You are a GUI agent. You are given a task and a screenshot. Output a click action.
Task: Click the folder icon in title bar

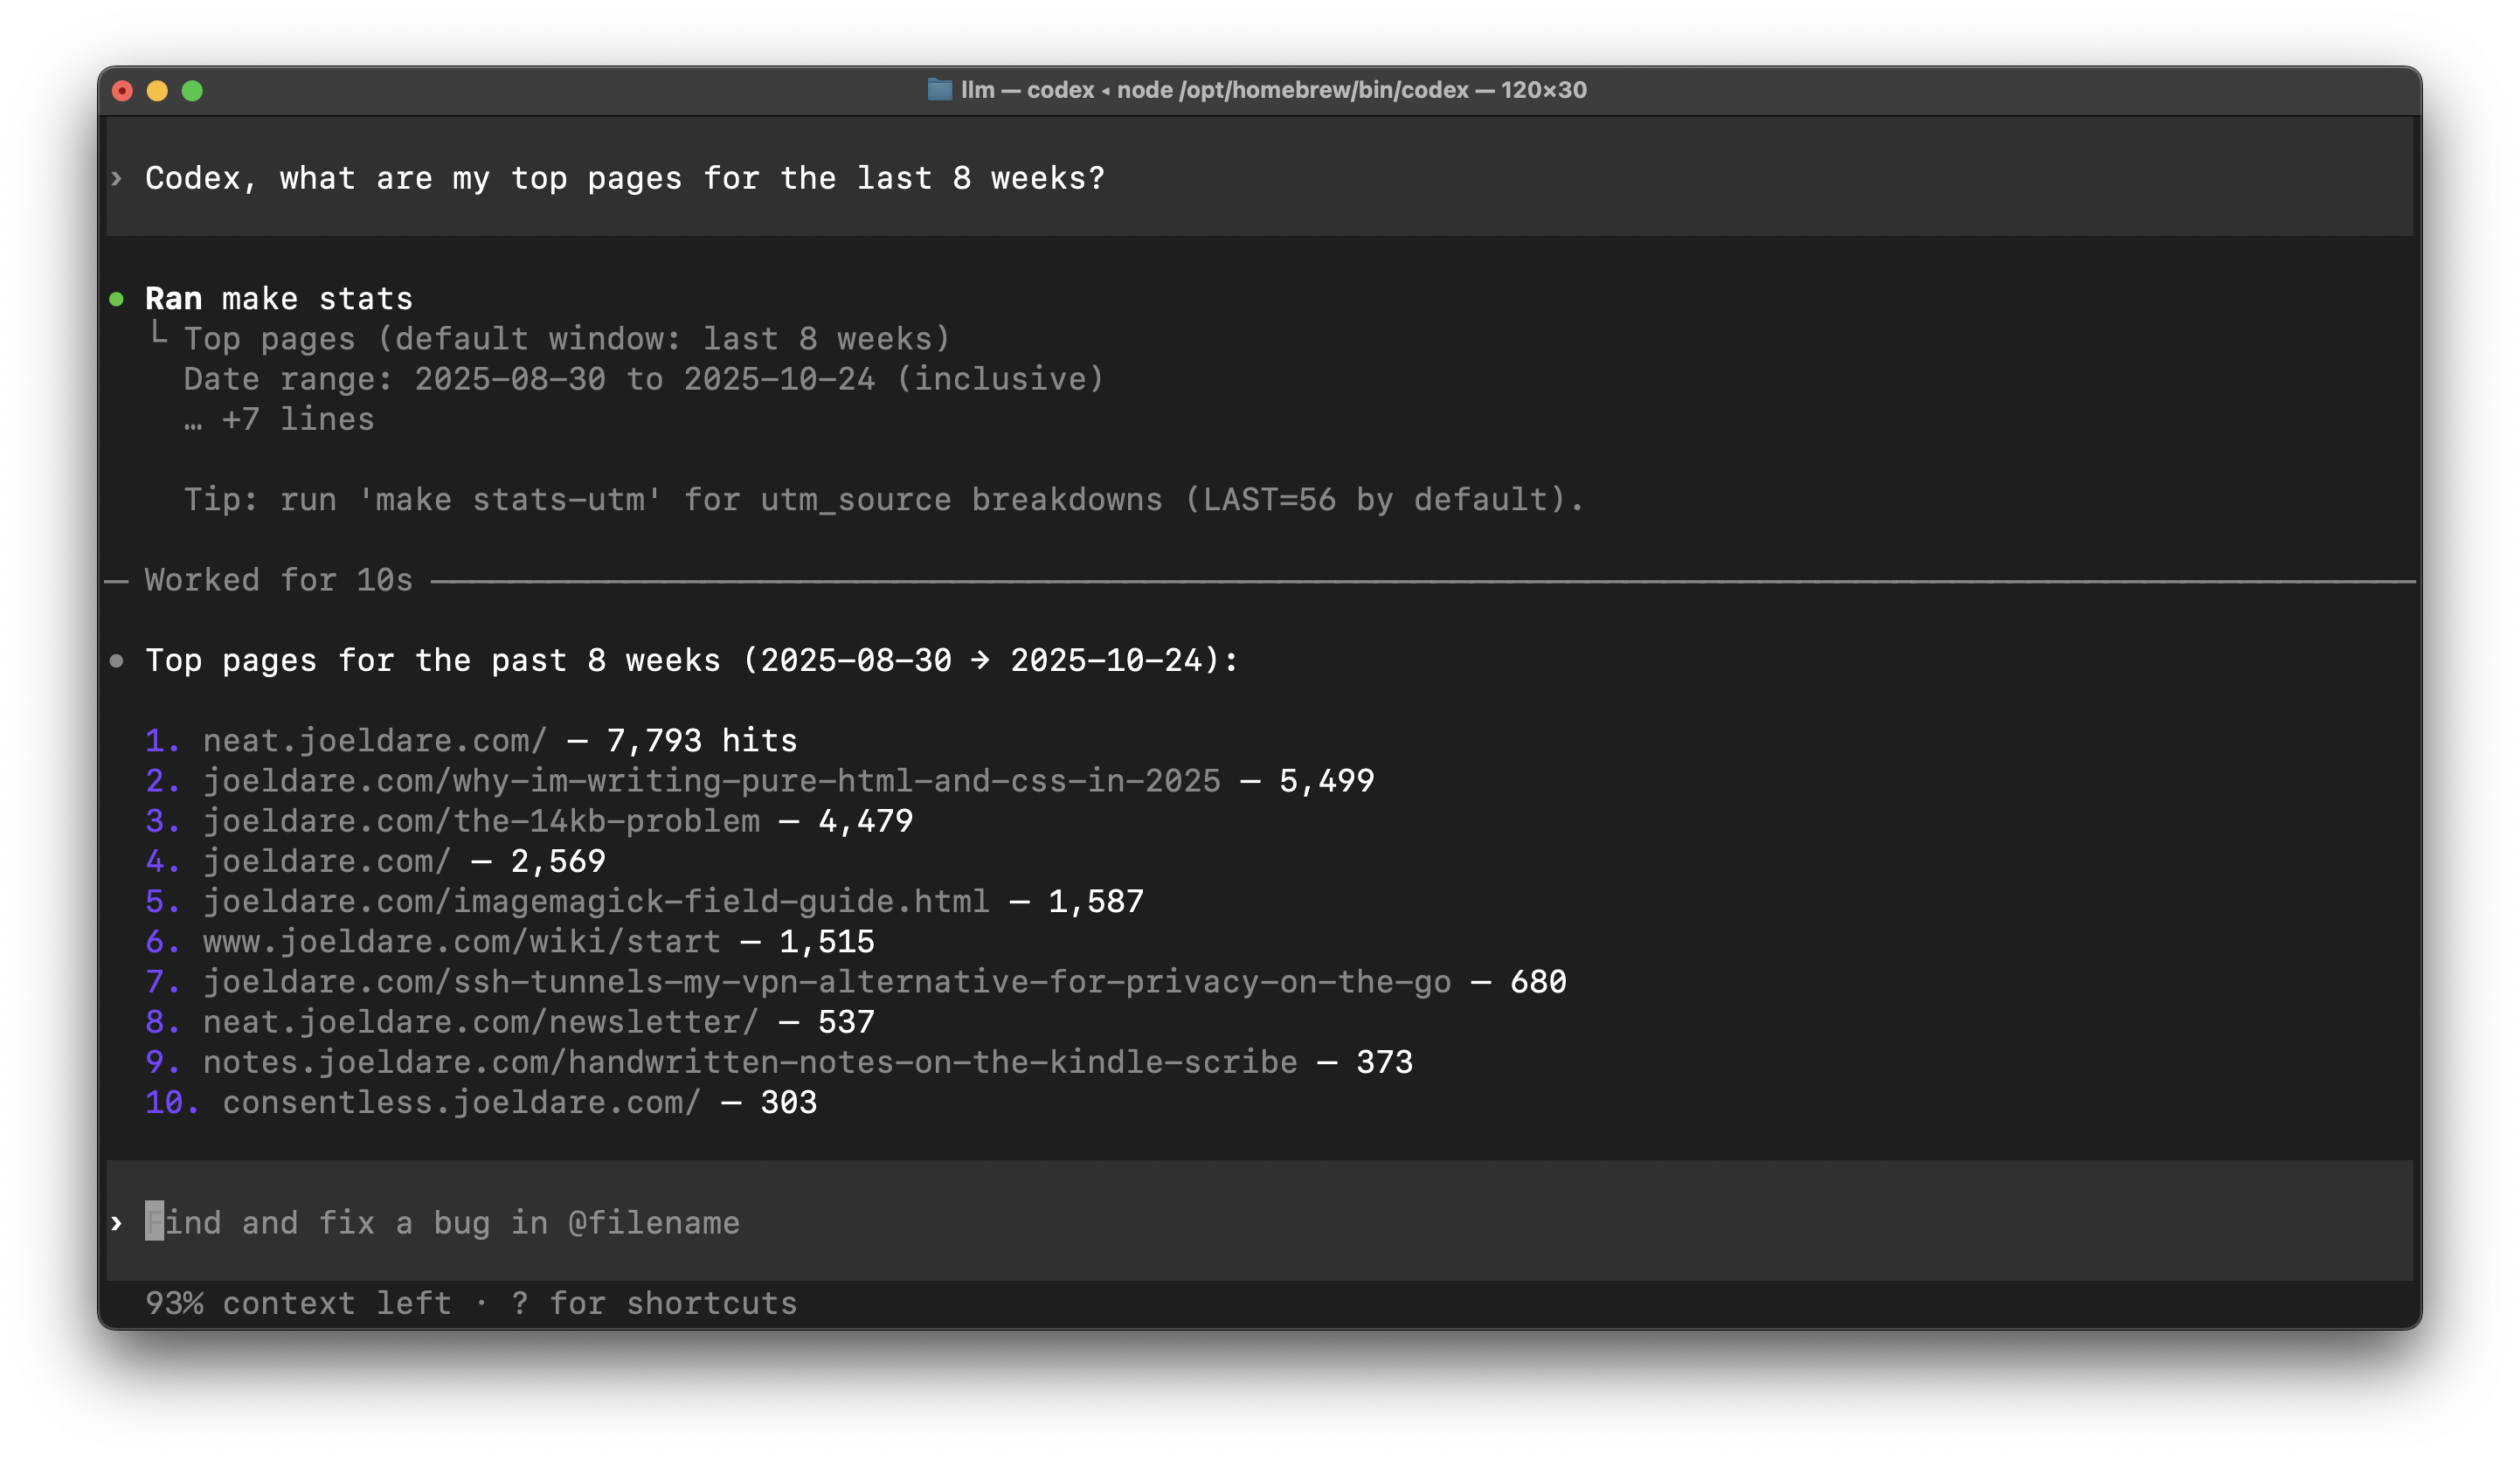click(939, 90)
